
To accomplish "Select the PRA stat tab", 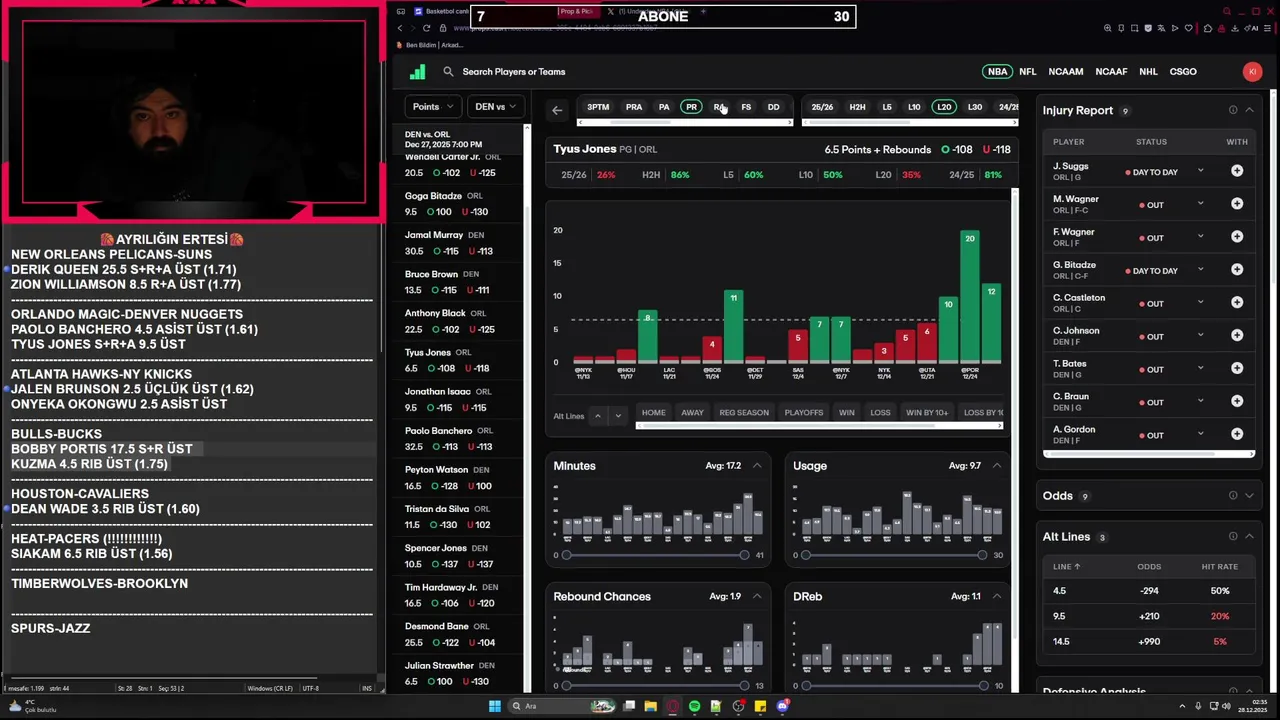I will (634, 107).
